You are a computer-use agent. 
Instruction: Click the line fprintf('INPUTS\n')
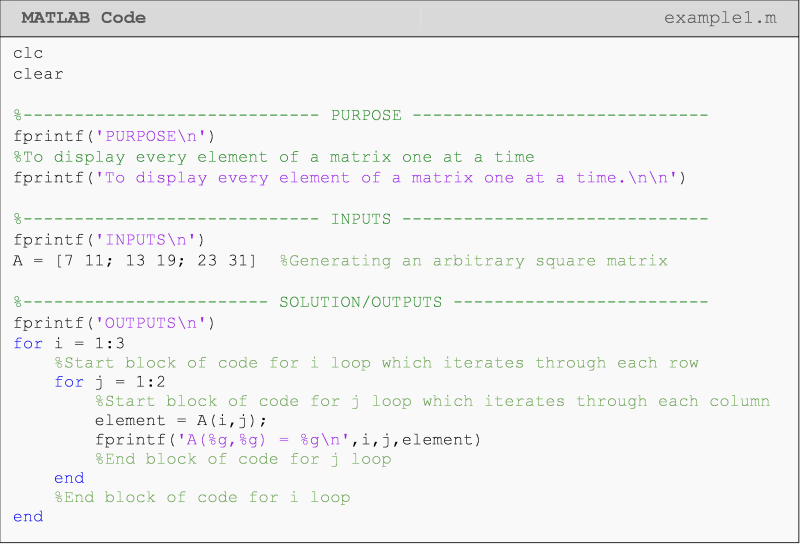[109, 240]
